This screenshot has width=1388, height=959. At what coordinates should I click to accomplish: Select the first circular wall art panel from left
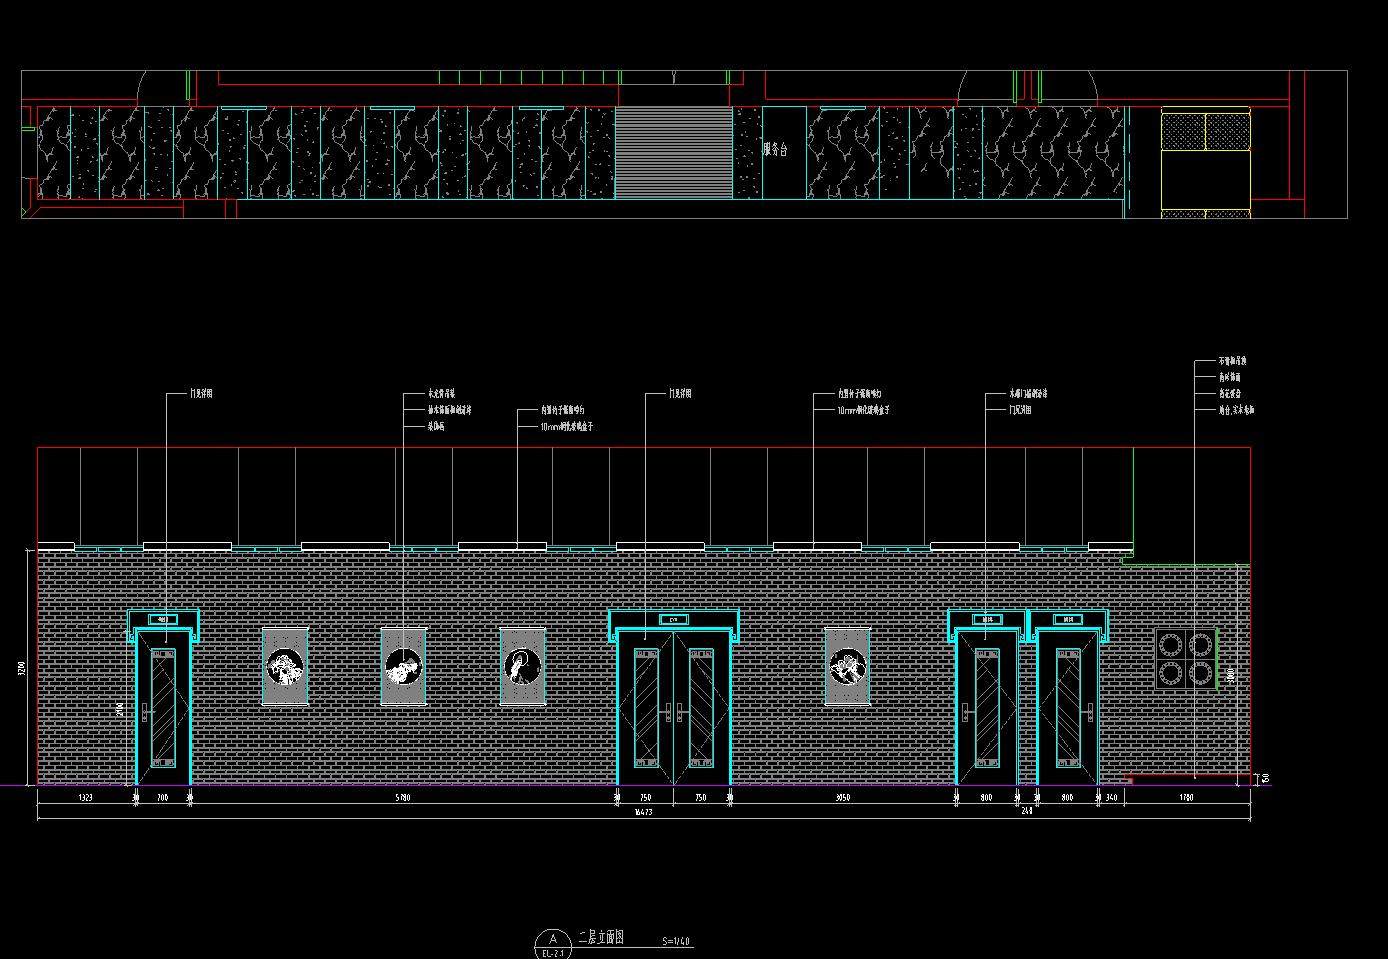[285, 666]
